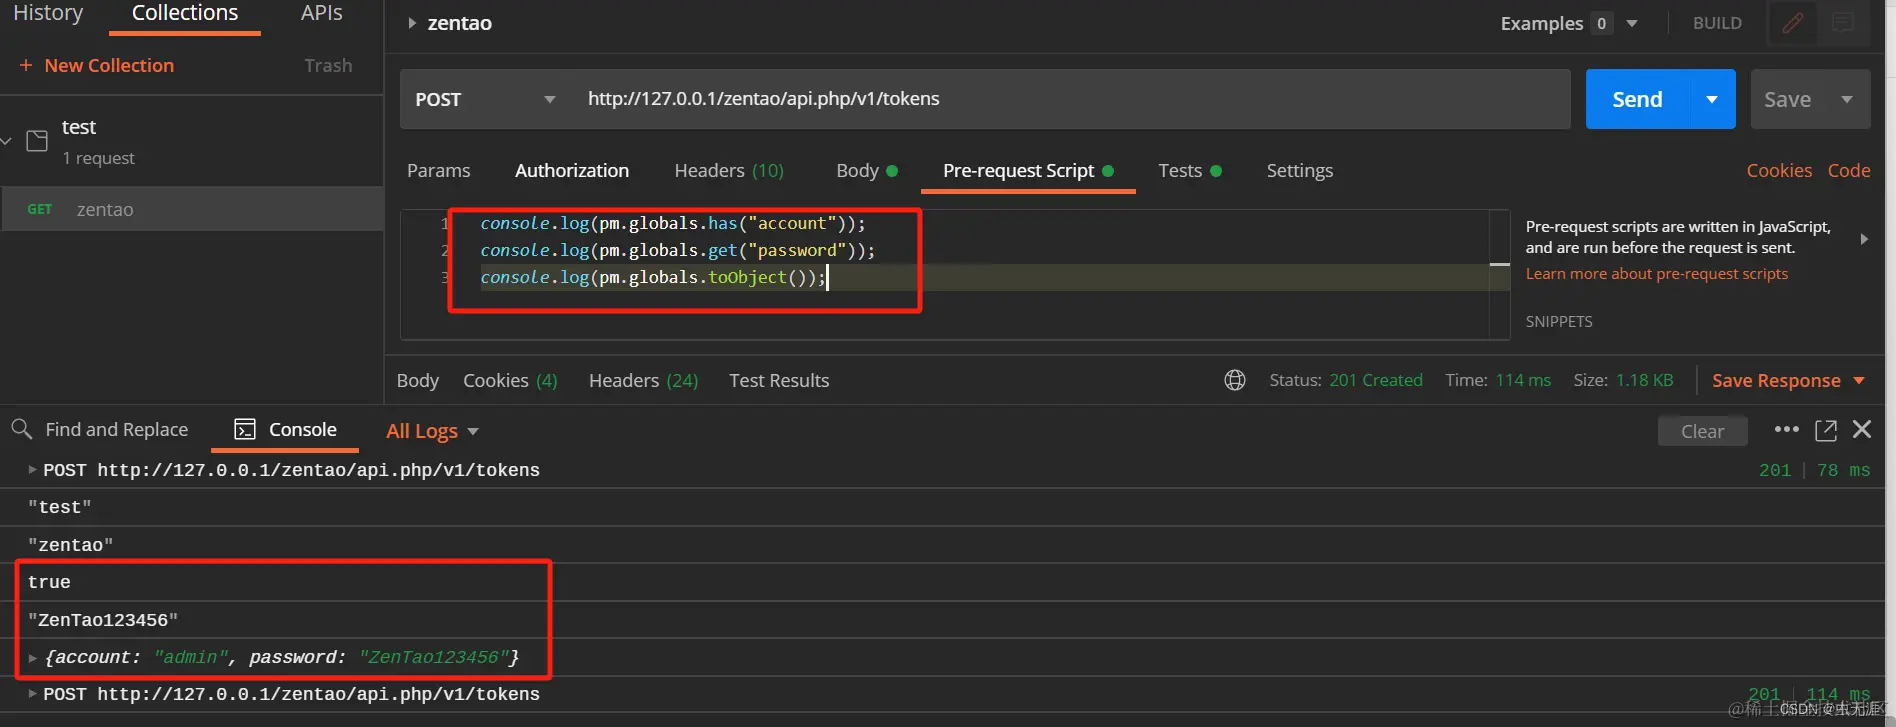Viewport: 1896px width, 727px height.
Task: Open the request Body tab
Action: tap(867, 170)
